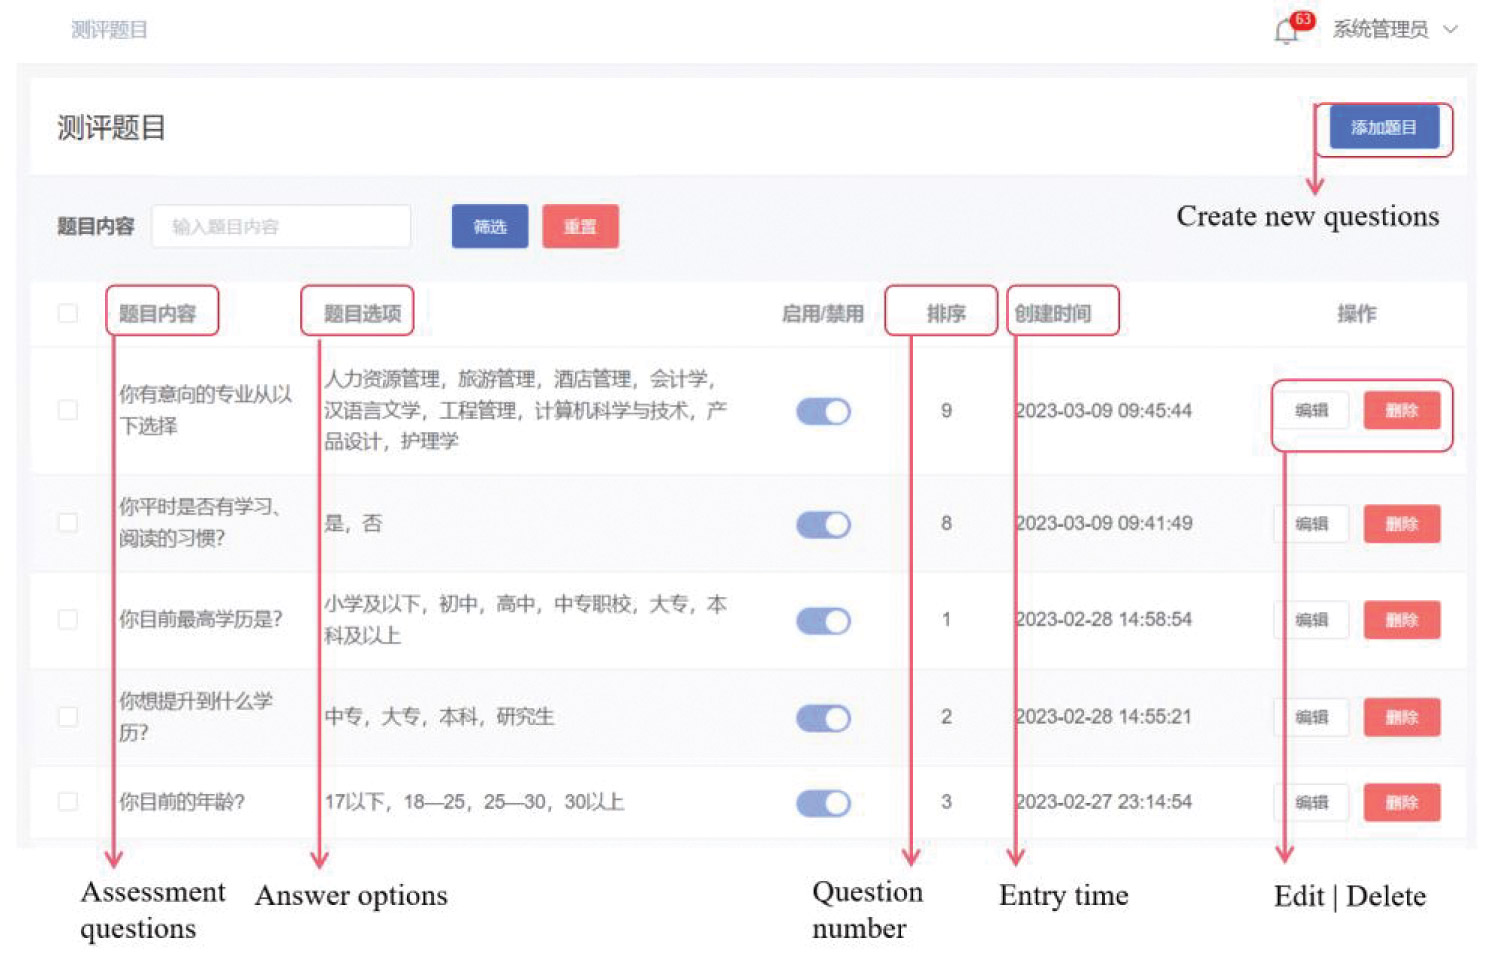
Task: Tick checkbox for row 你目前最高学历是
Action: click(x=68, y=619)
